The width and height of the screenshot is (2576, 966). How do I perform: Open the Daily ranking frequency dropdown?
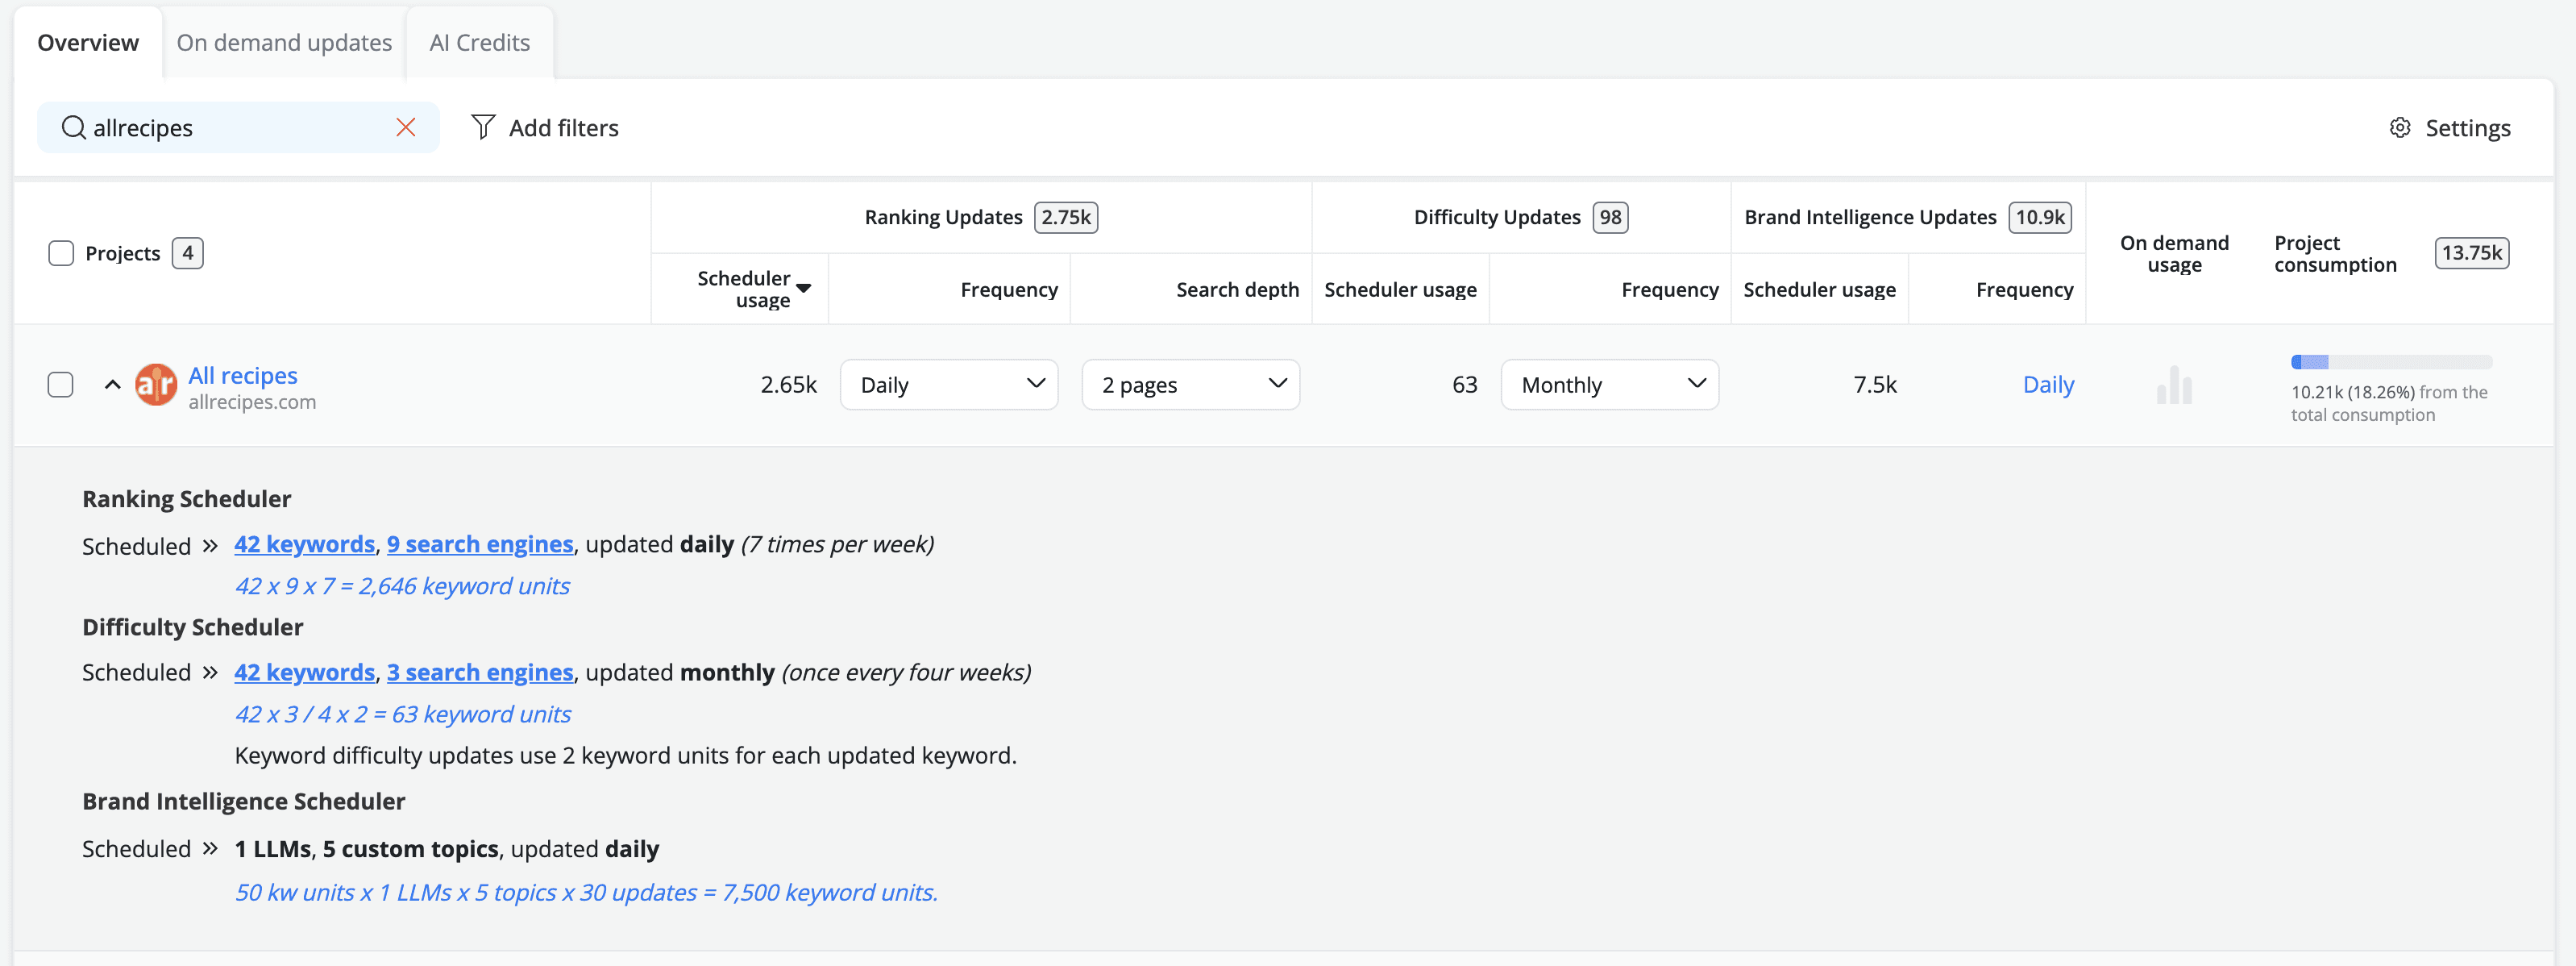pyautogui.click(x=949, y=385)
